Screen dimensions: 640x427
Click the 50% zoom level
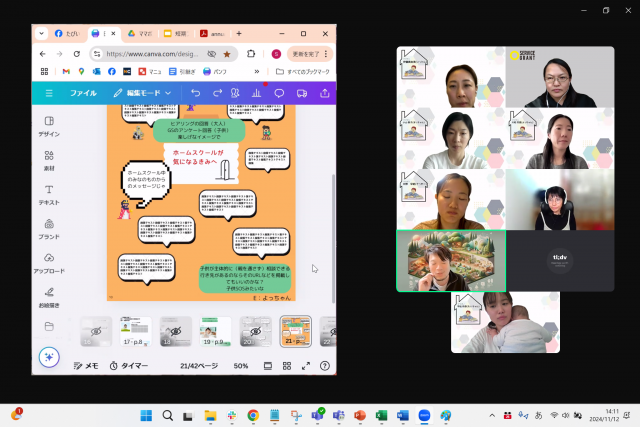(x=241, y=366)
